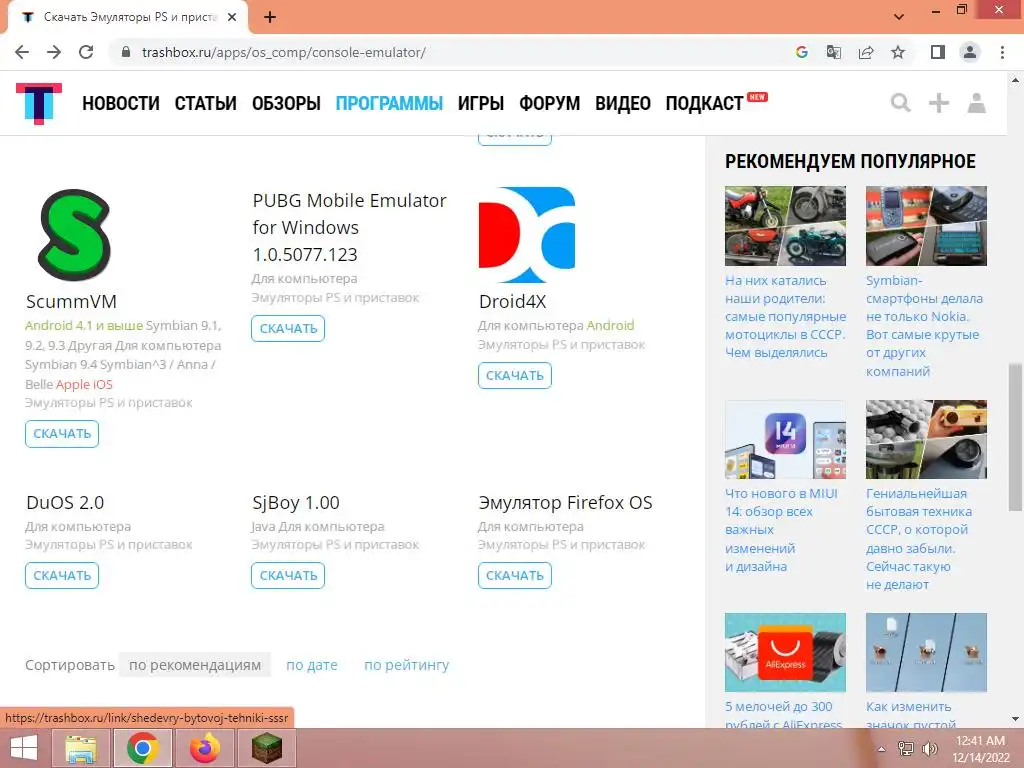
Task: Click СКАЧАТЬ button under Droid4X
Action: click(515, 376)
